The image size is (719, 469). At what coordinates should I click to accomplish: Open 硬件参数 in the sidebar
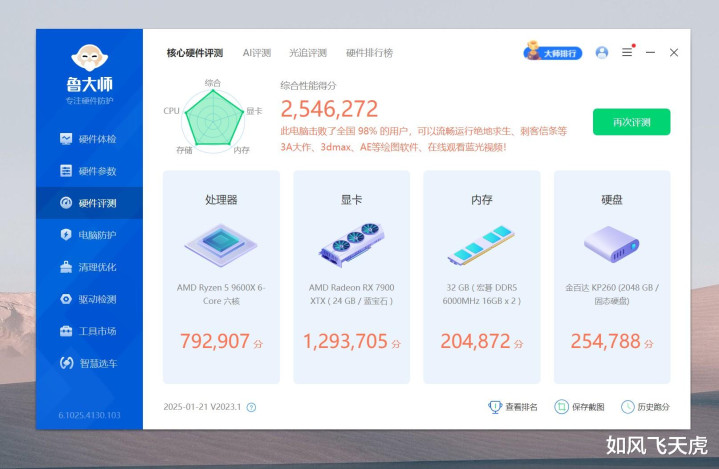pos(89,171)
